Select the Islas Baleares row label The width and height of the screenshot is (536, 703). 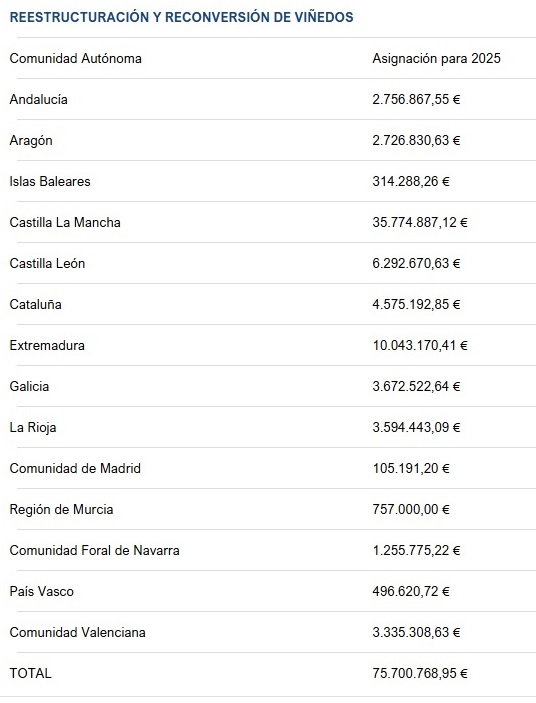(x=50, y=181)
